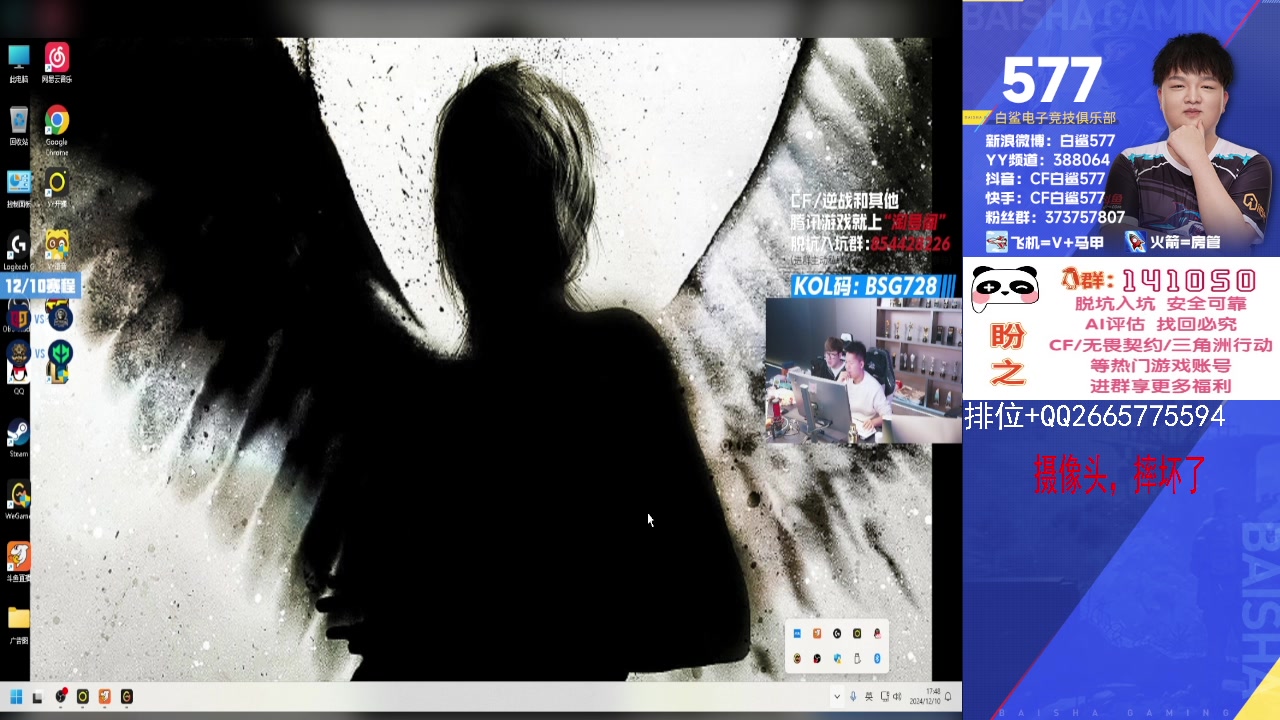The width and height of the screenshot is (1280, 720).
Task: Open the volume speaker tray icon
Action: click(x=897, y=697)
